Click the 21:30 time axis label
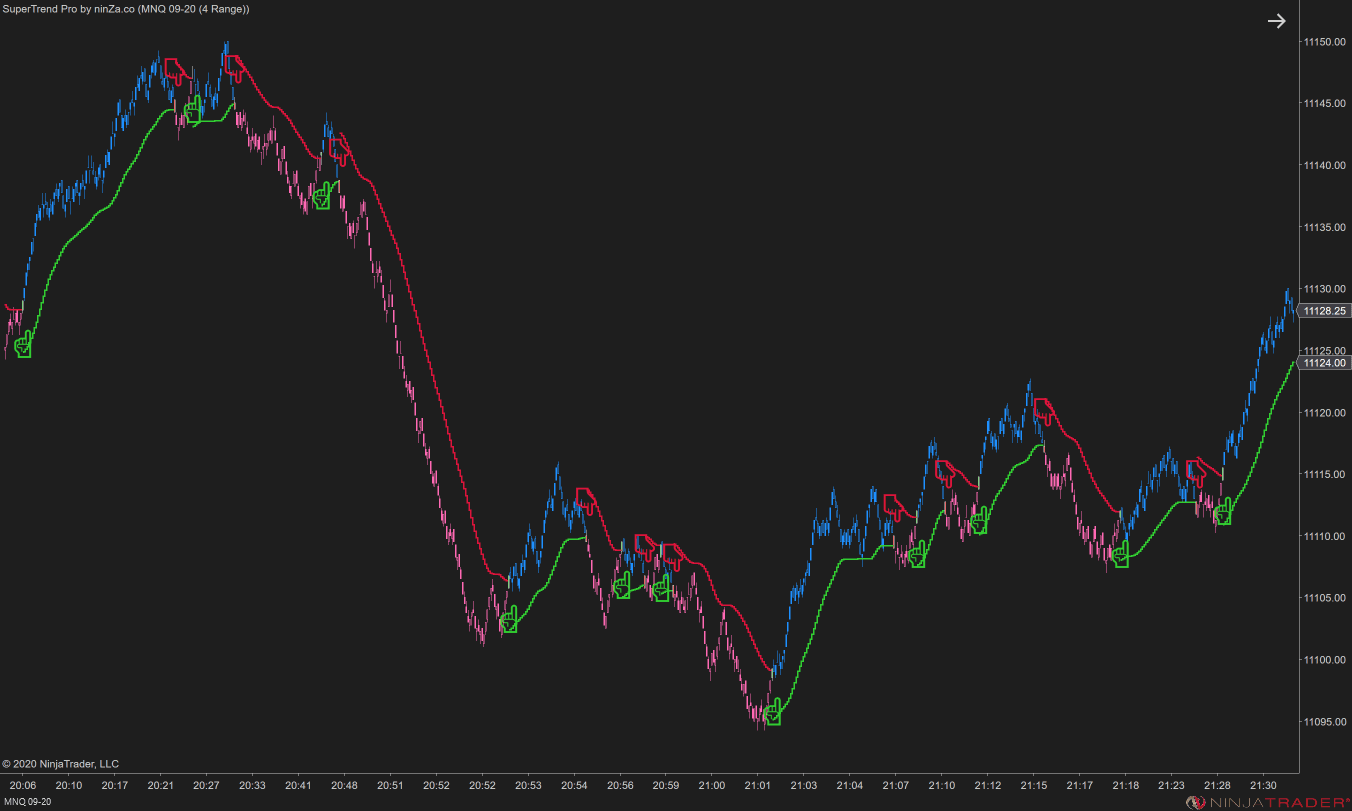Screen dimensions: 1352x811 tap(1264, 786)
